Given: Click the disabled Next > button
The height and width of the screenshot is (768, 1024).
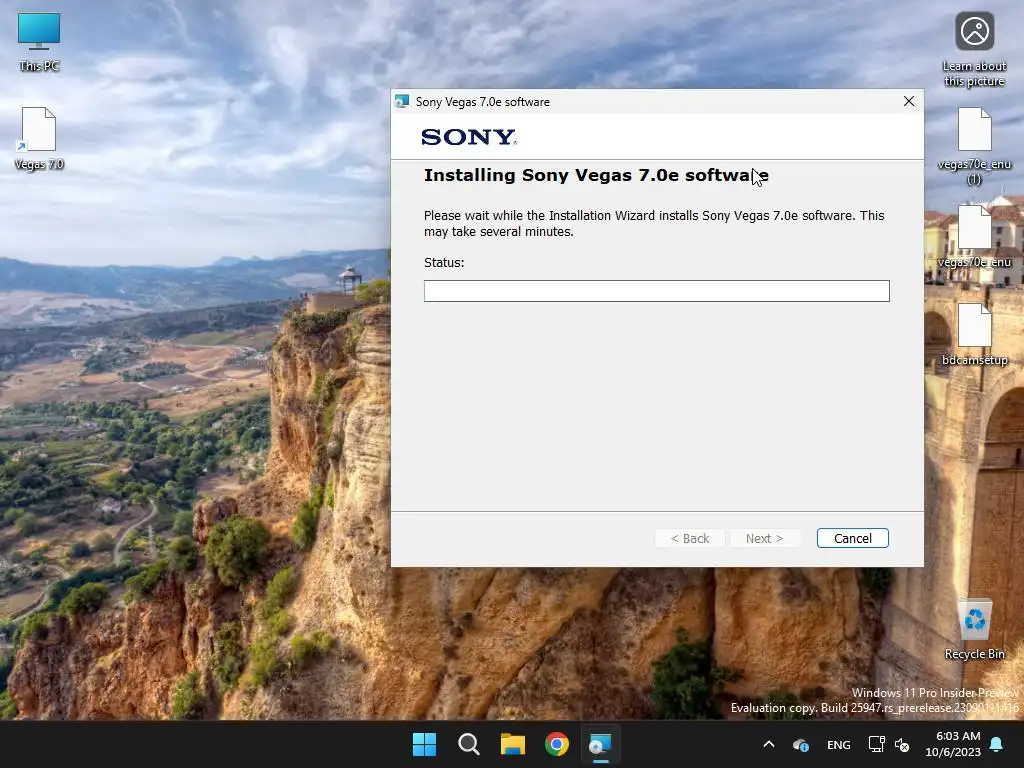Looking at the screenshot, I should [x=764, y=538].
